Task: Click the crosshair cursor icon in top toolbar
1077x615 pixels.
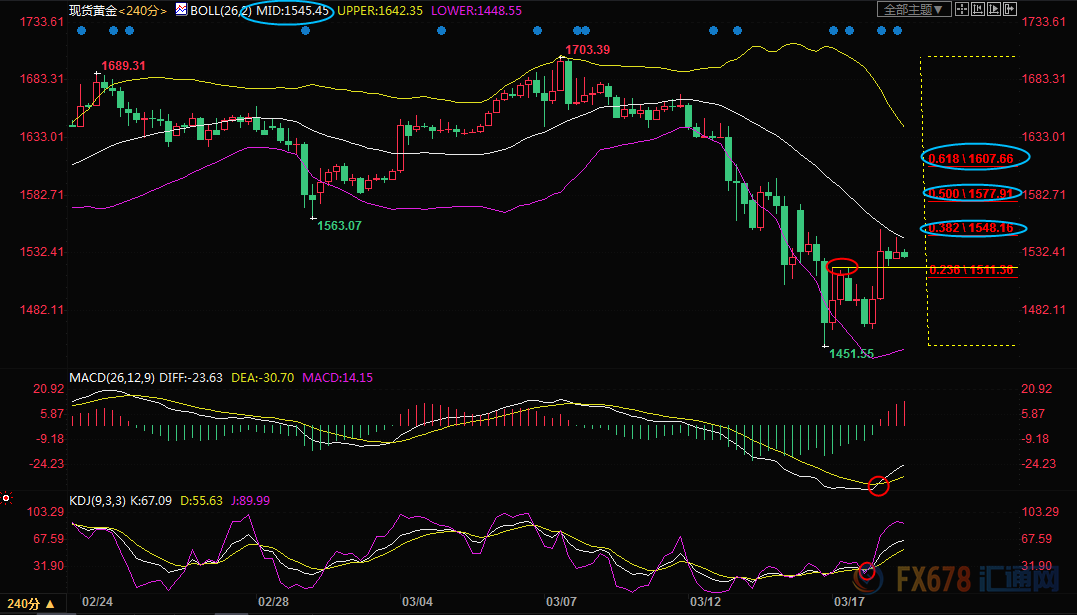Action: [962, 9]
